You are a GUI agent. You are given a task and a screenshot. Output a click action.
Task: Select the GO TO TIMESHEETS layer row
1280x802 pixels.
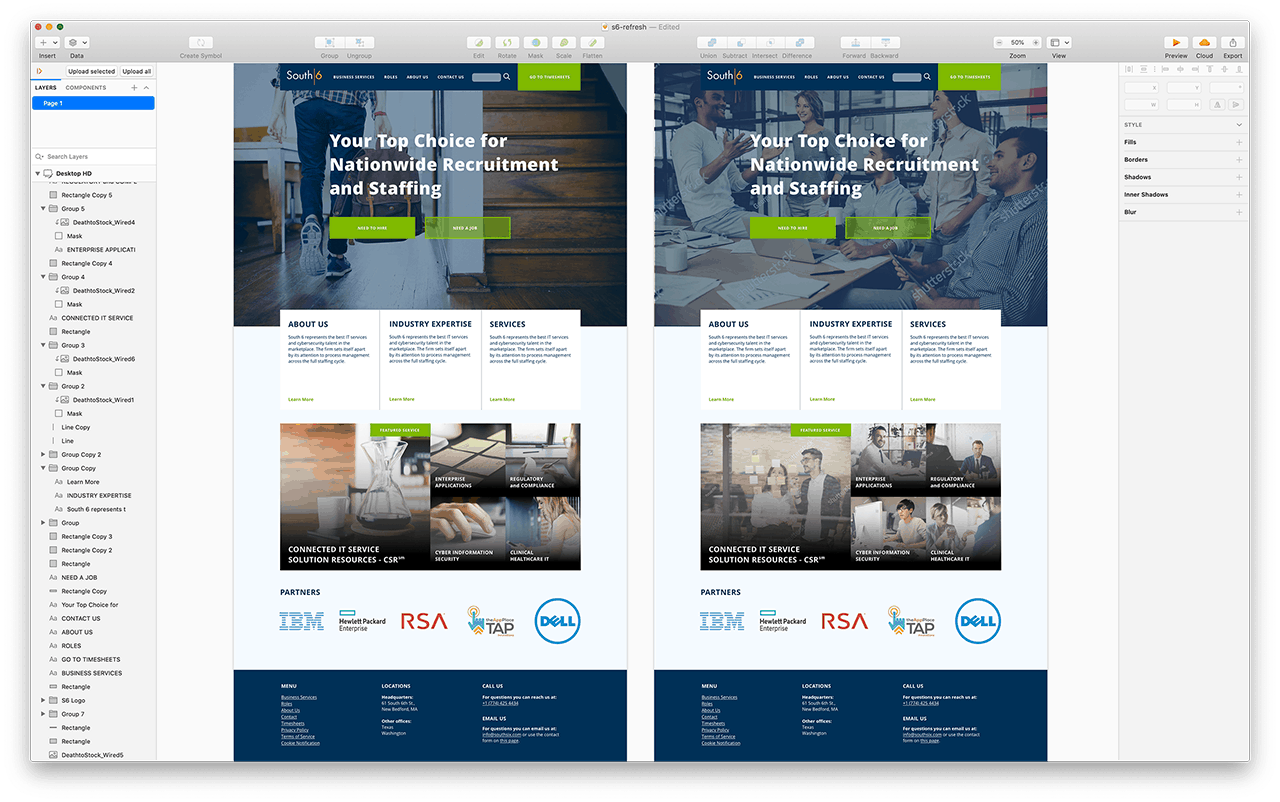(x=94, y=659)
